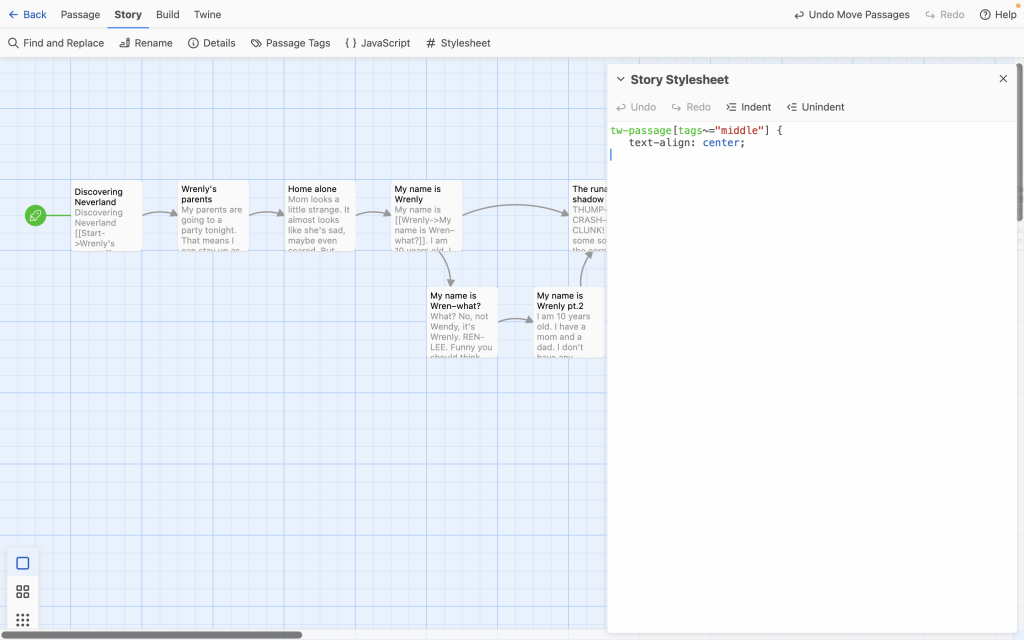
Task: Click the Stylesheet toolbar button
Action: [458, 43]
